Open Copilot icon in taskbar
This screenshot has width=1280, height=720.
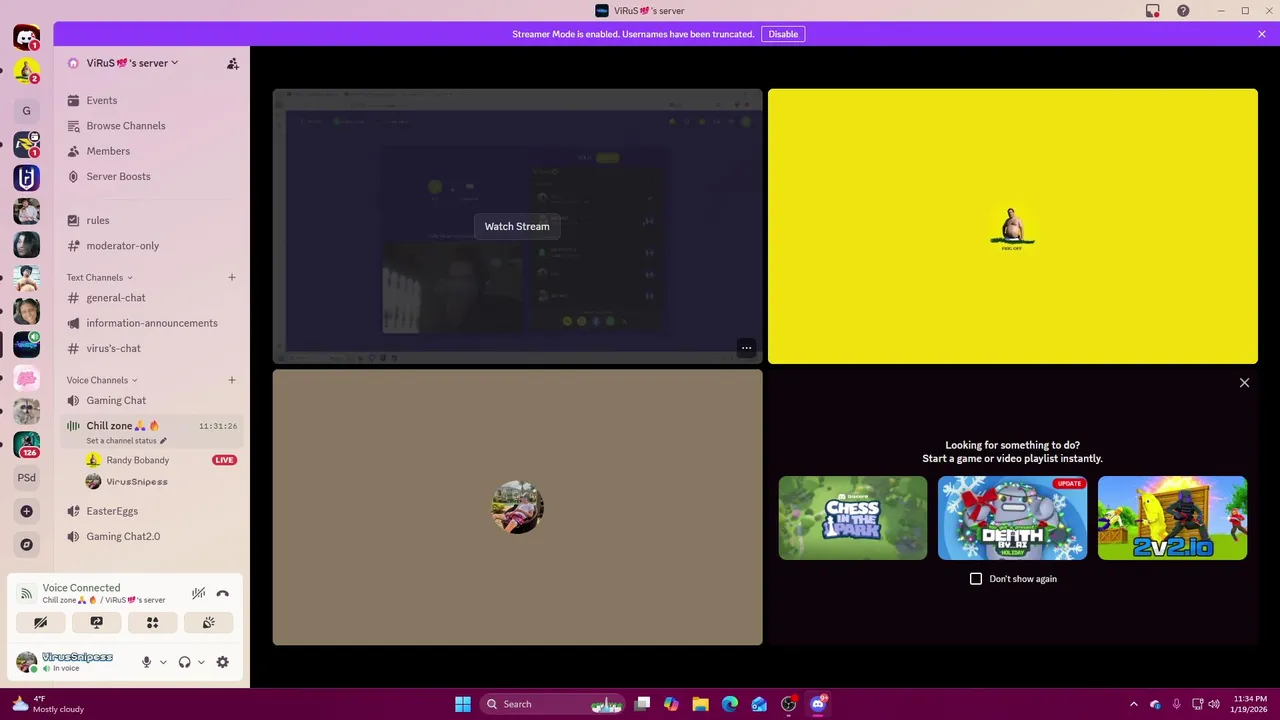671,704
